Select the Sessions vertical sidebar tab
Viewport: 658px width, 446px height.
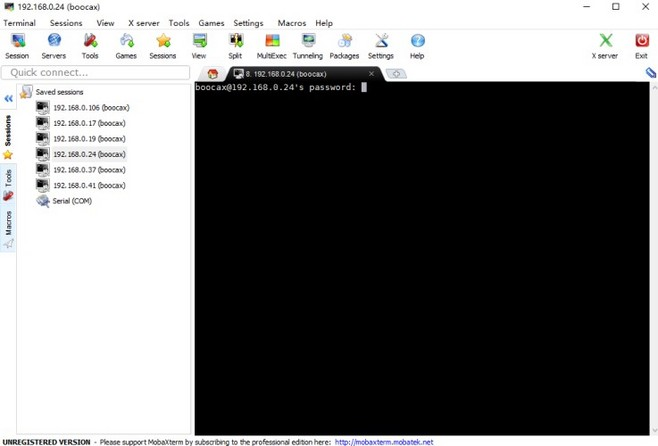point(8,137)
